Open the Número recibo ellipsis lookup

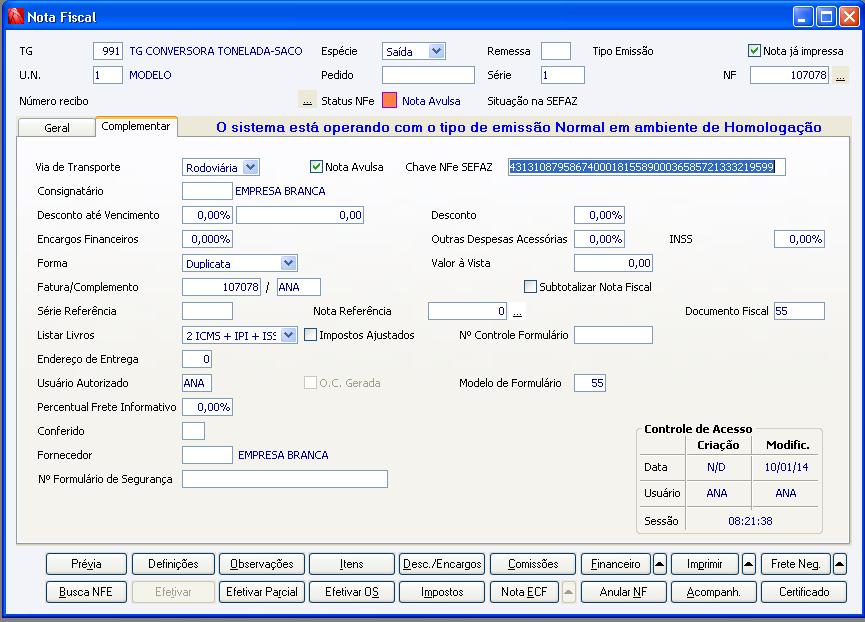(307, 100)
